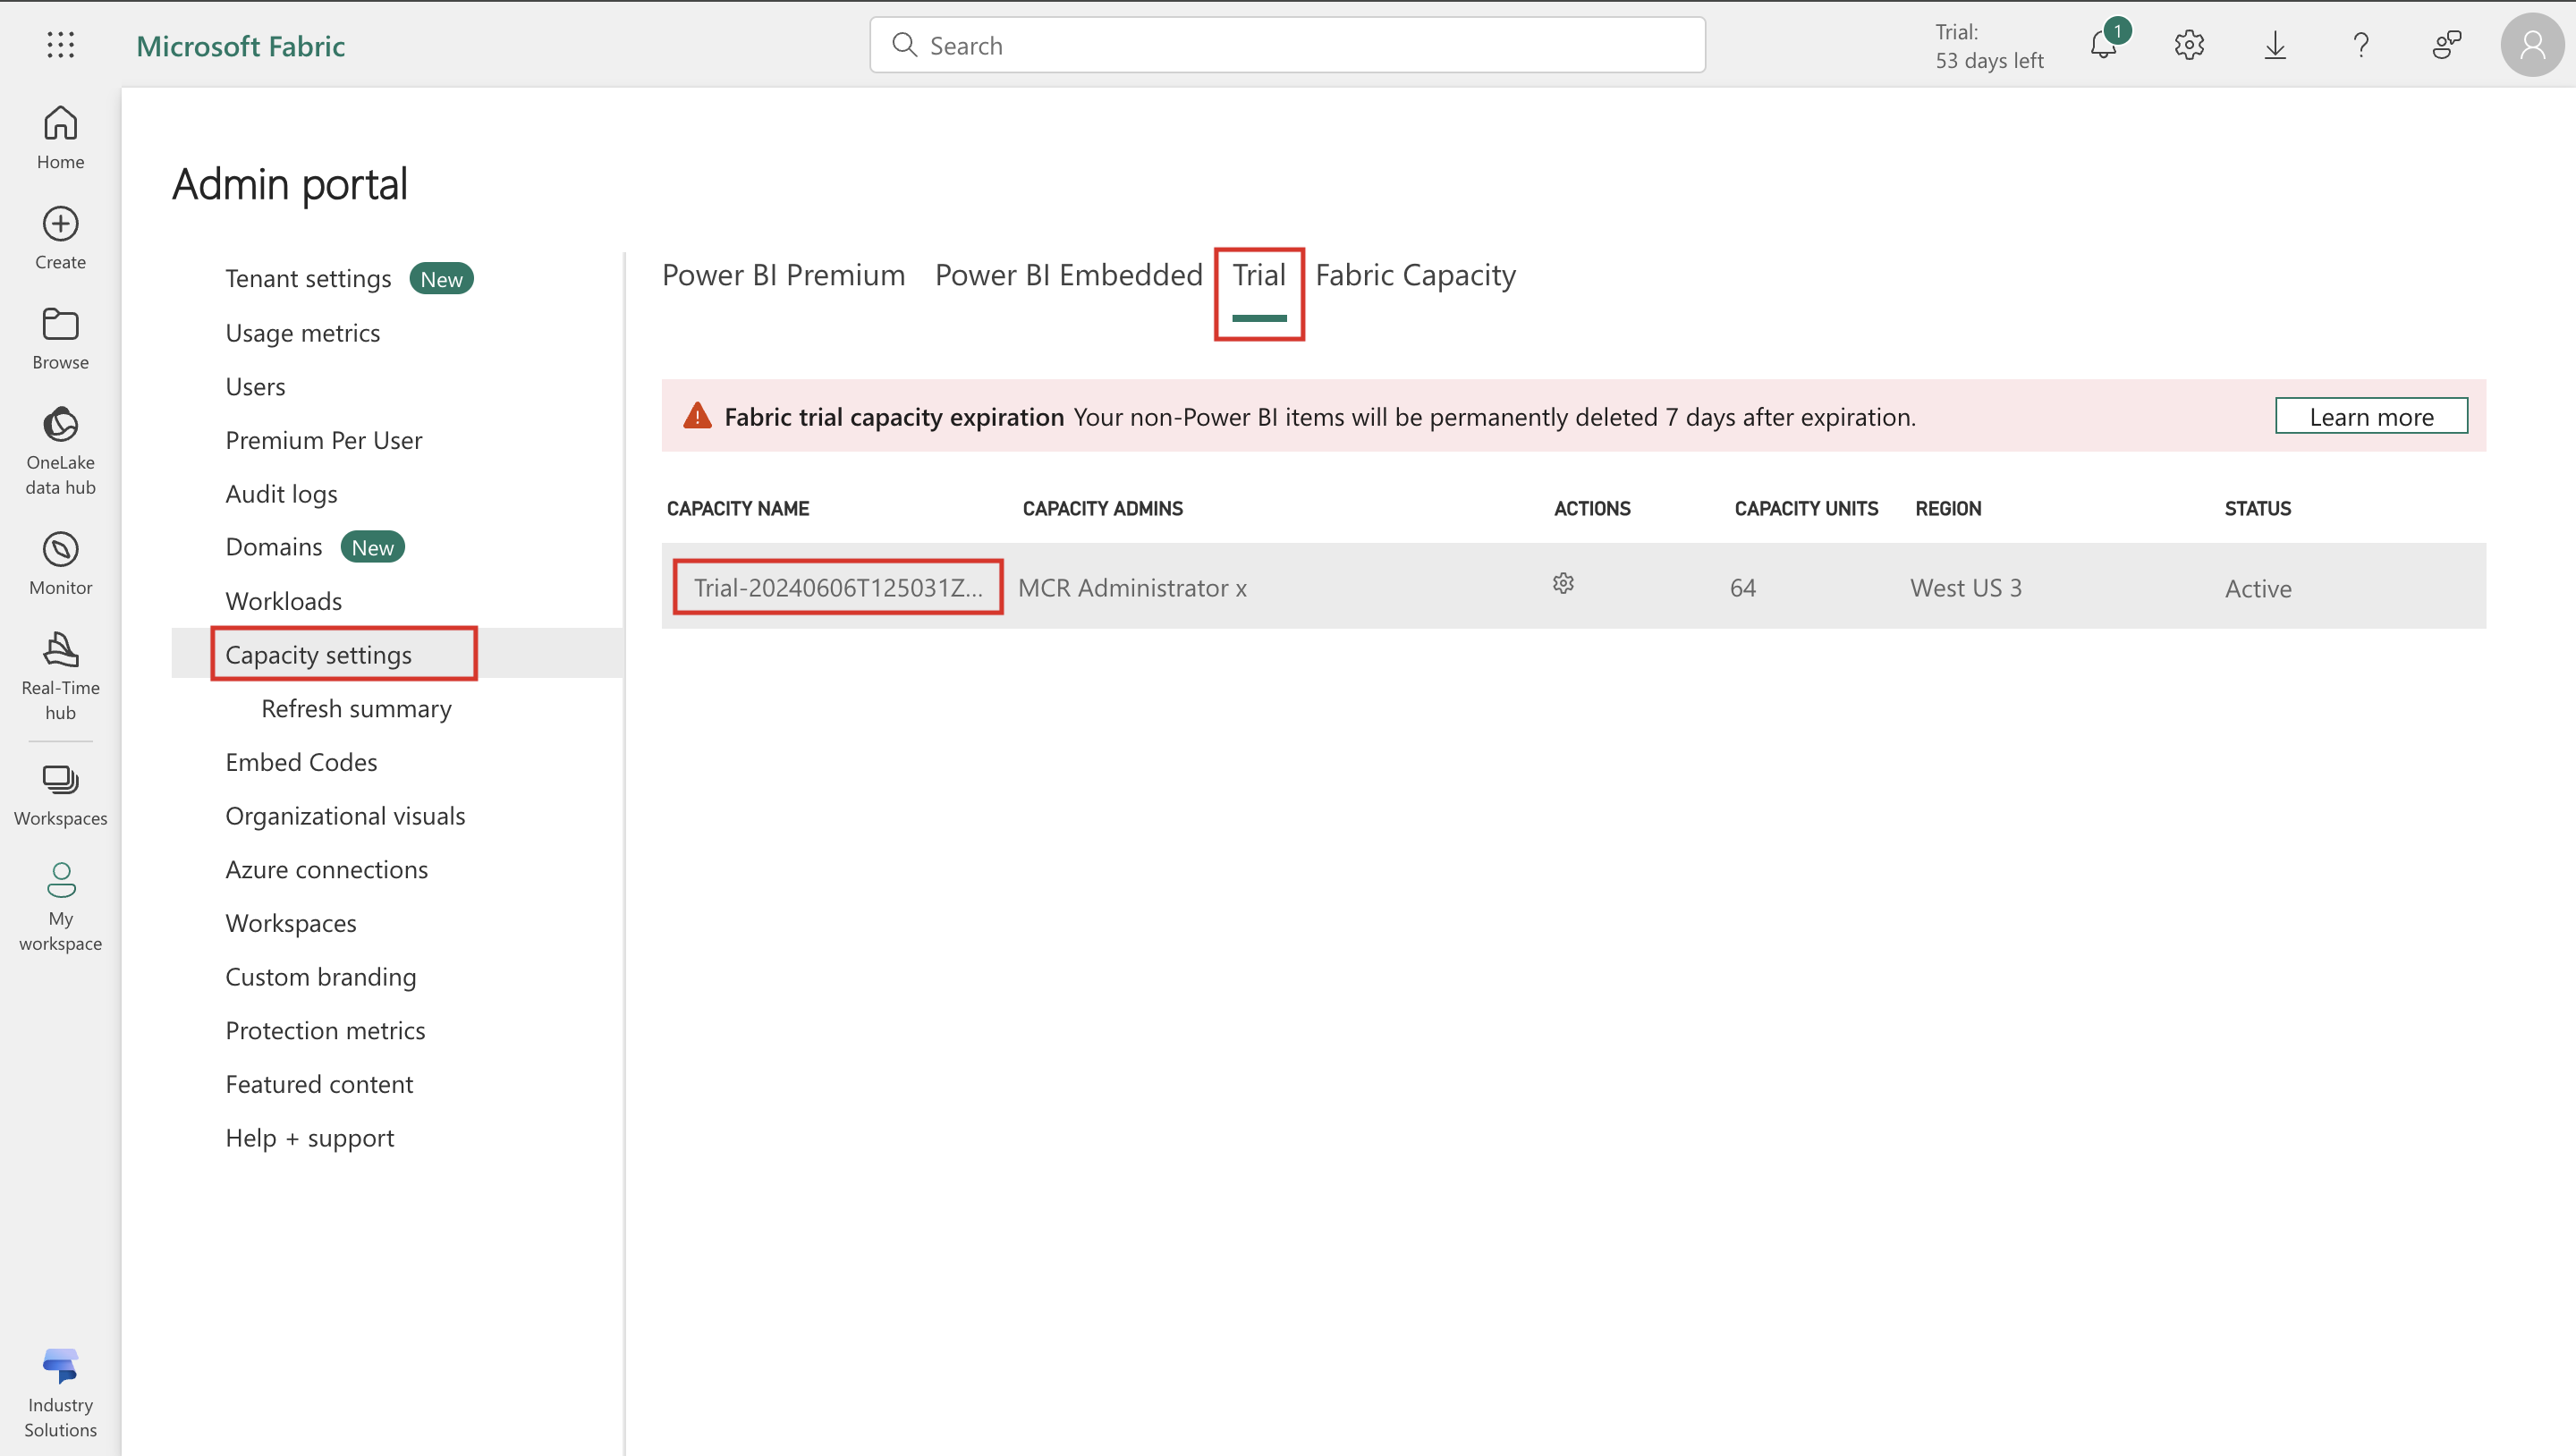Open Workspaces in the admin portal menu

point(290,923)
